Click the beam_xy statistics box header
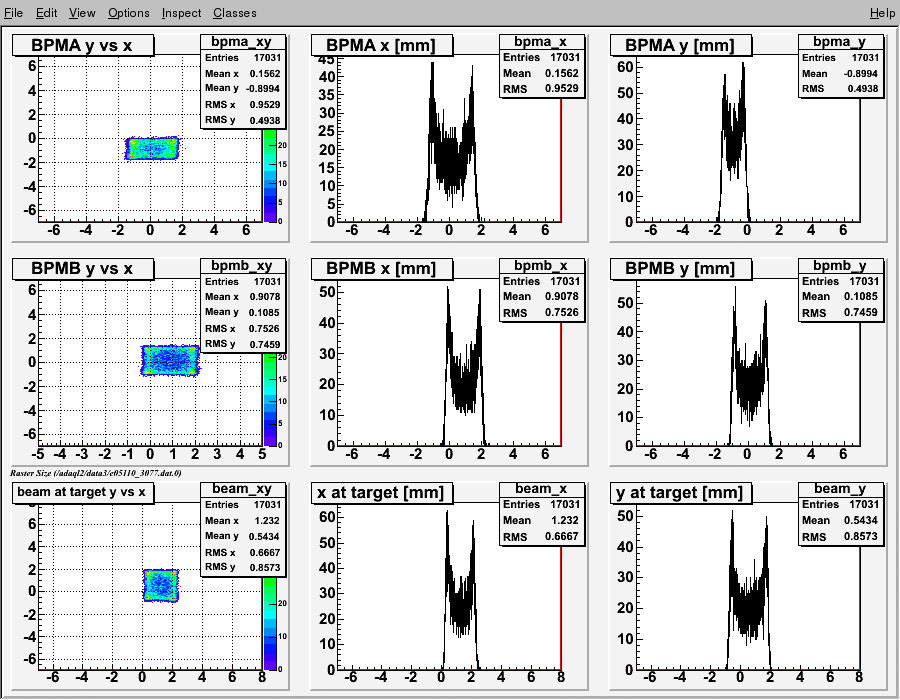Image resolution: width=900 pixels, height=700 pixels. [x=242, y=489]
